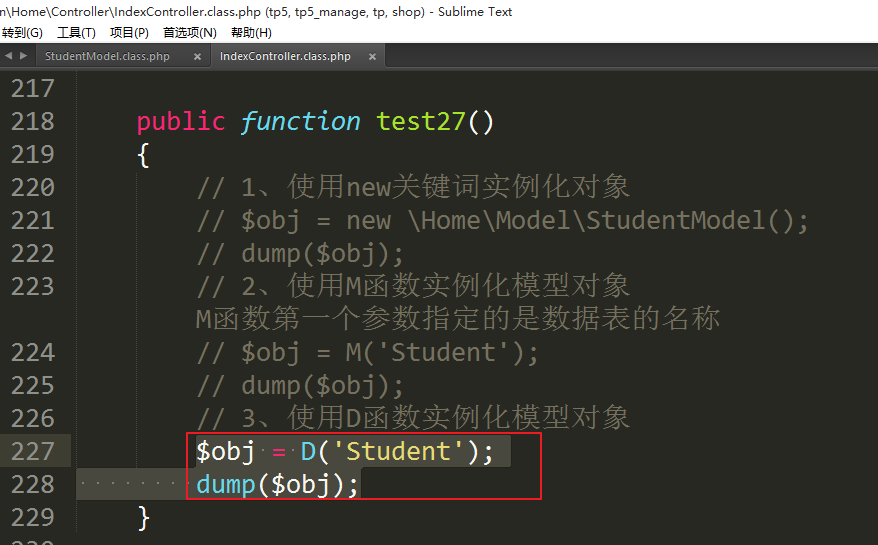Click the commented StudentModel instantiation line
Screen dimensions: 878x545
pos(502,221)
